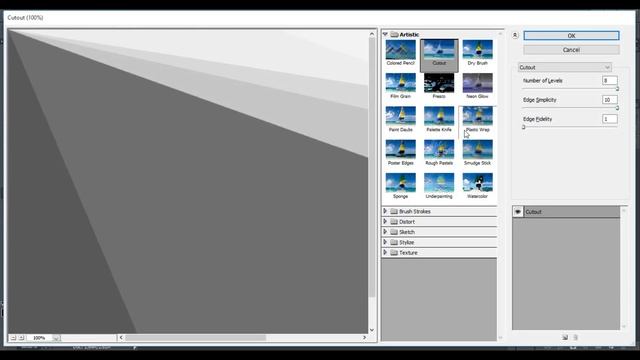Choose the Rough Pastels filter
Screen dimensions: 640x360
click(x=439, y=153)
